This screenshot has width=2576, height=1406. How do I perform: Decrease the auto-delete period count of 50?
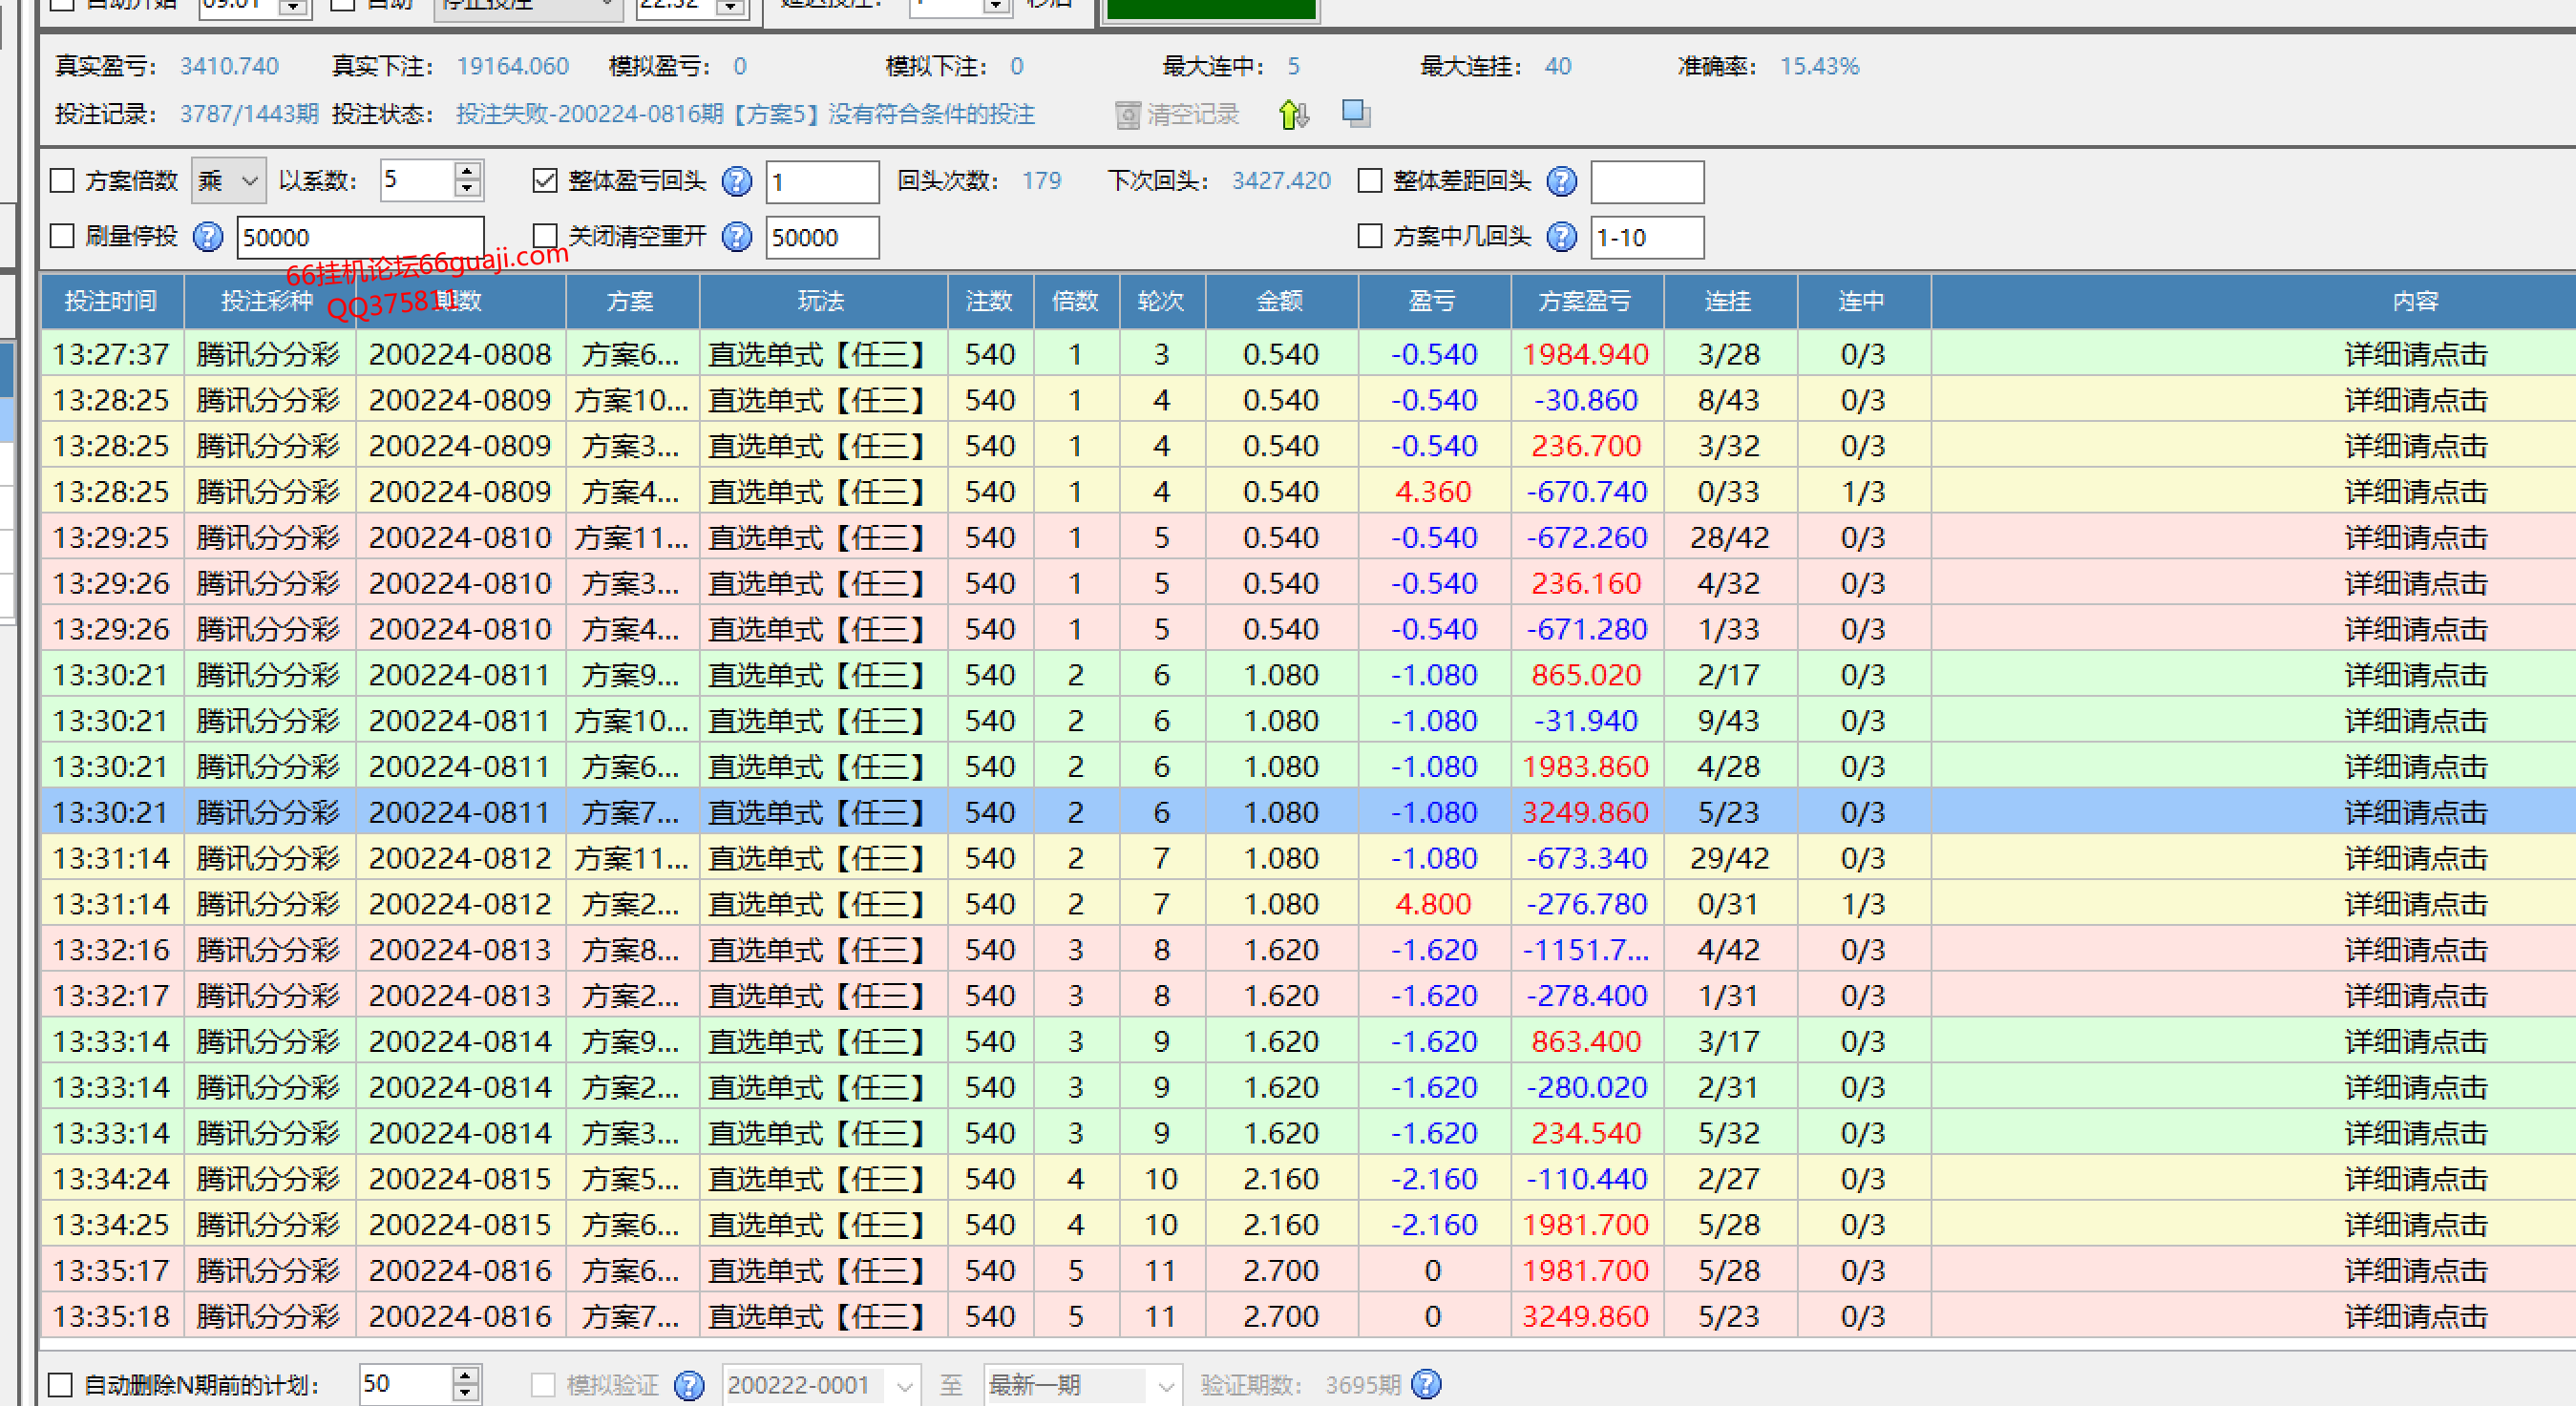[465, 1394]
